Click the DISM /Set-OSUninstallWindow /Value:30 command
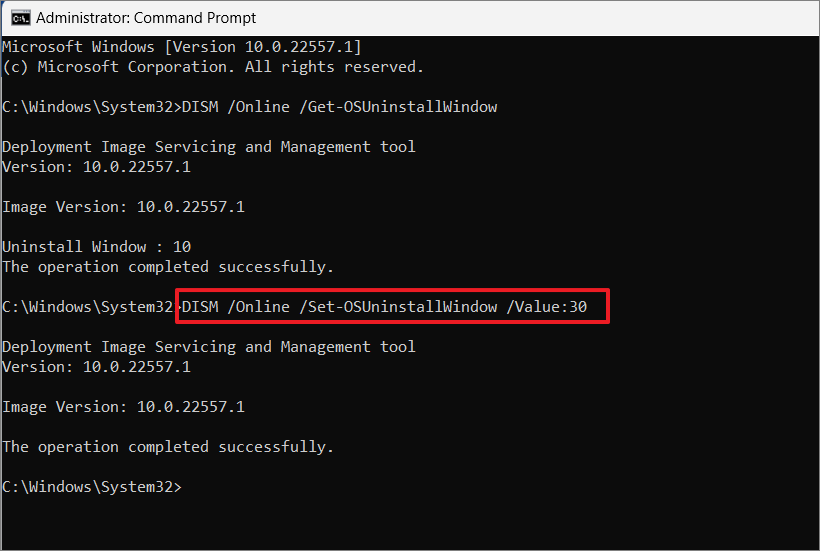This screenshot has height=551, width=820. [x=384, y=306]
